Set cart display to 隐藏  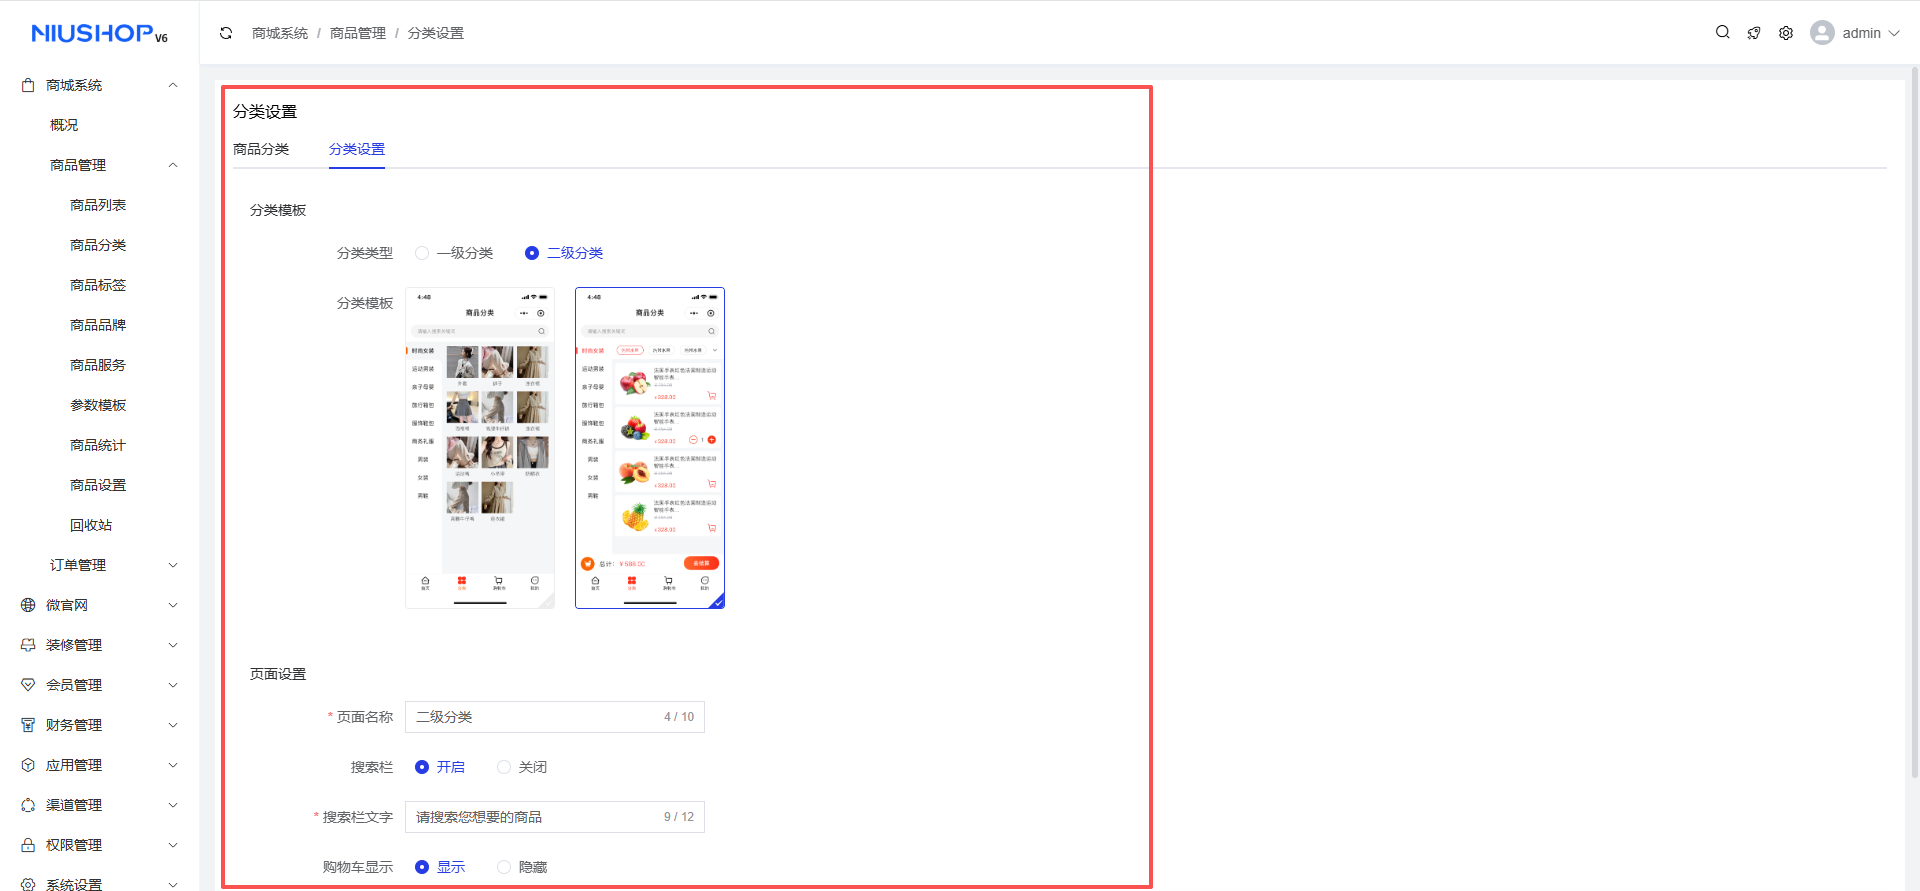coord(504,867)
